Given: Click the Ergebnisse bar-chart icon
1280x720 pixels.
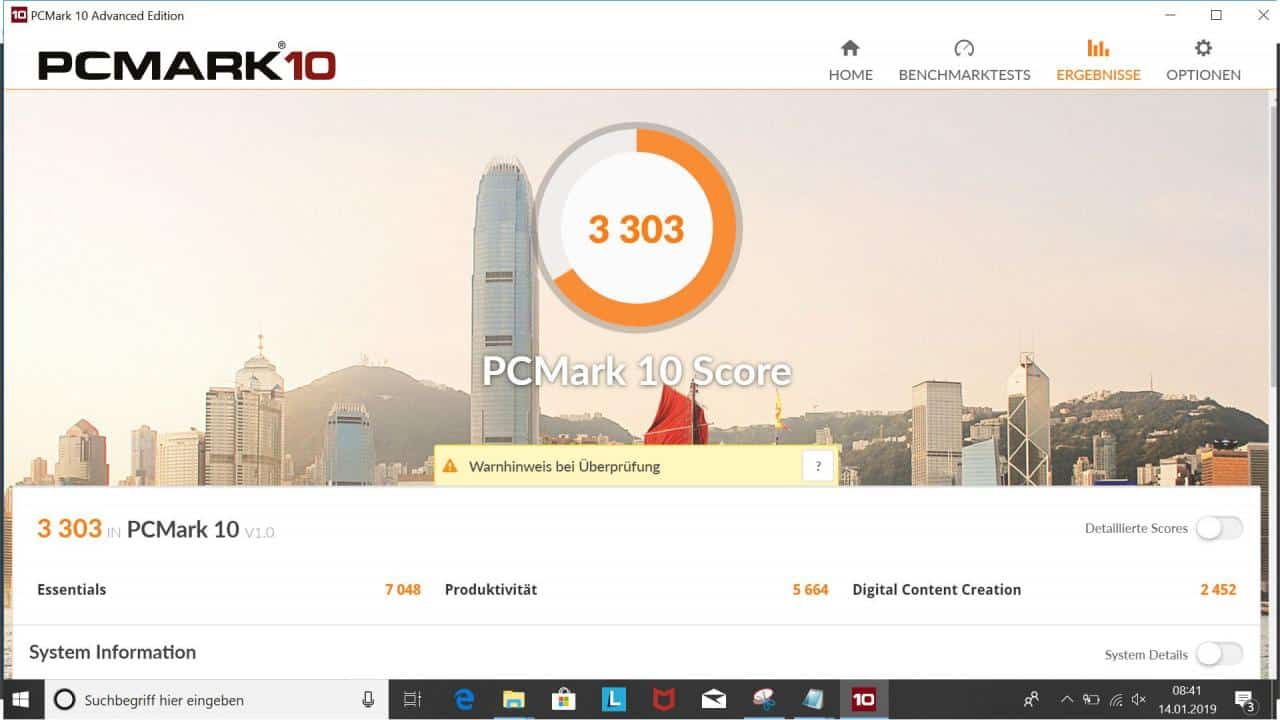Looking at the screenshot, I should pos(1098,47).
